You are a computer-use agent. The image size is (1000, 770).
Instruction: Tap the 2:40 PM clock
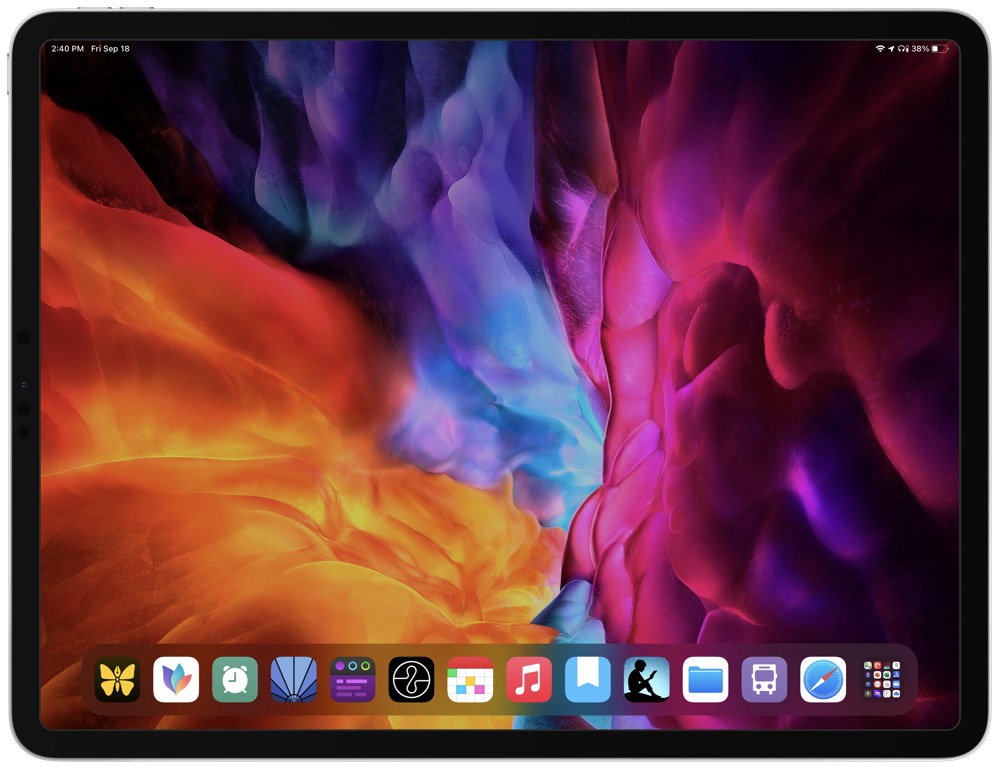(x=68, y=48)
